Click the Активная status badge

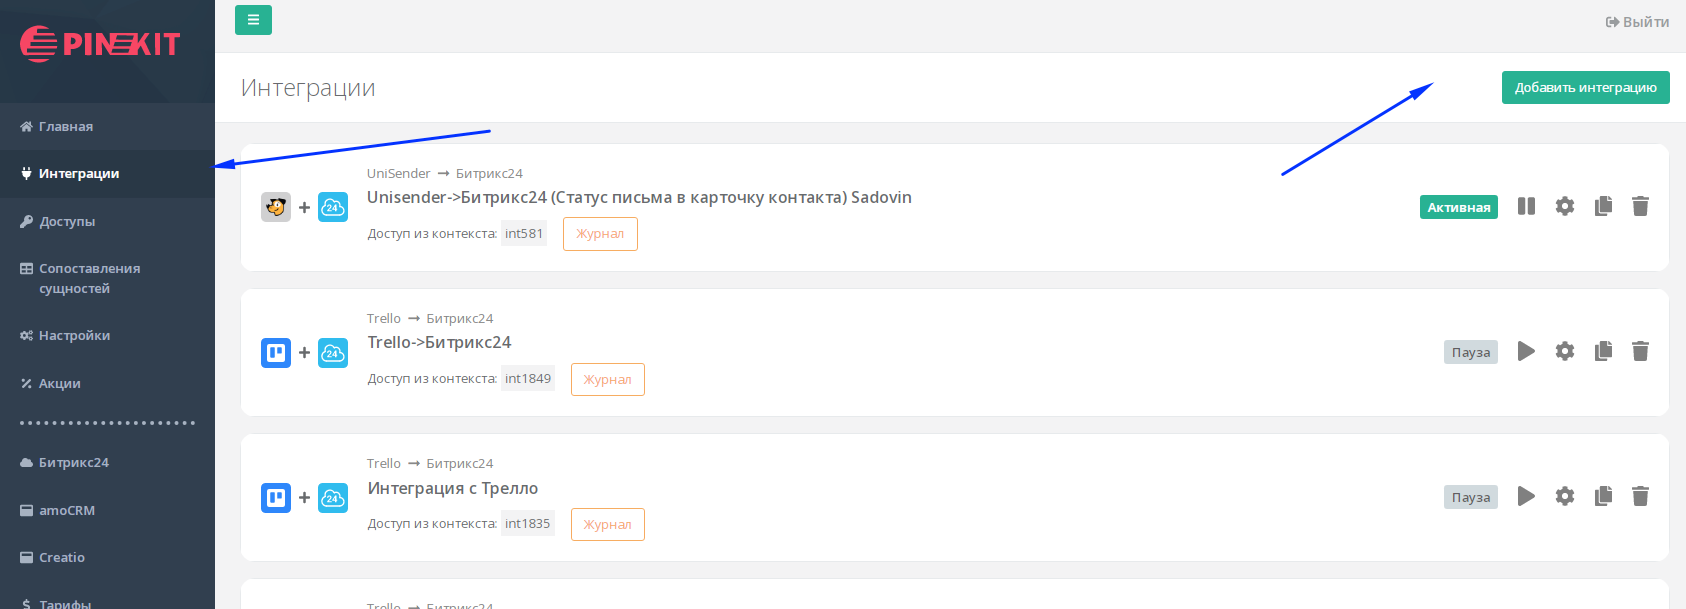1458,207
